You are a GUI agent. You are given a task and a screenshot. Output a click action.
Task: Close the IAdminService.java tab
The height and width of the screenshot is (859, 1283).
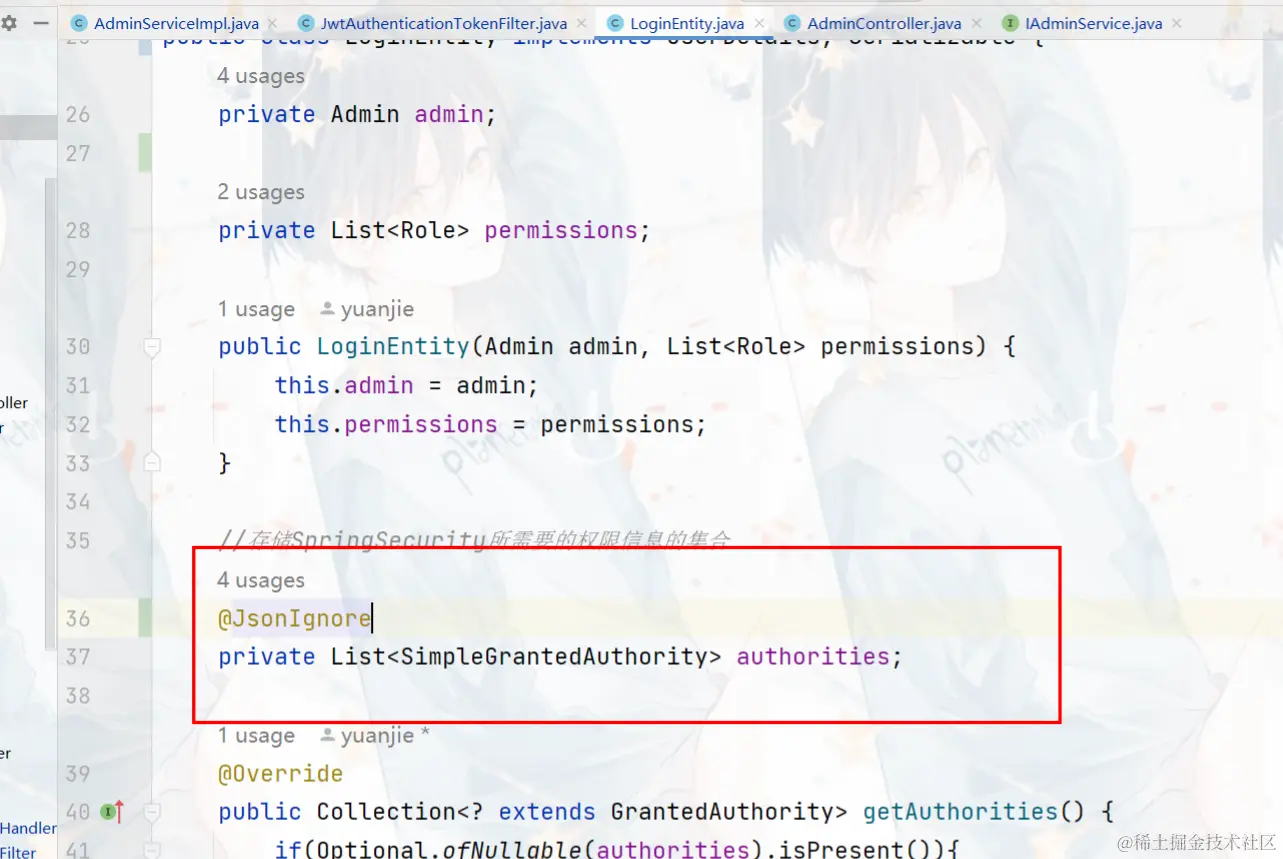pos(1177,23)
